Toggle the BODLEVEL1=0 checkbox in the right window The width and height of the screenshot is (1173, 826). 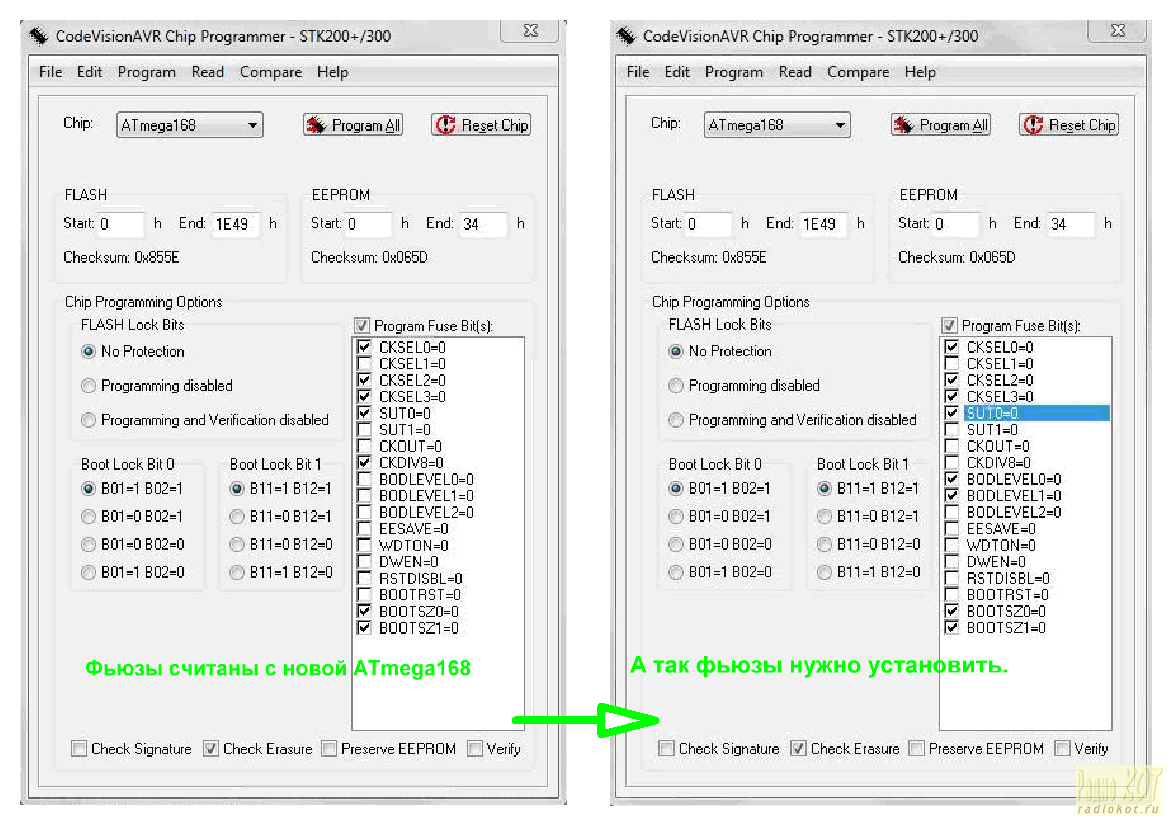[x=952, y=495]
